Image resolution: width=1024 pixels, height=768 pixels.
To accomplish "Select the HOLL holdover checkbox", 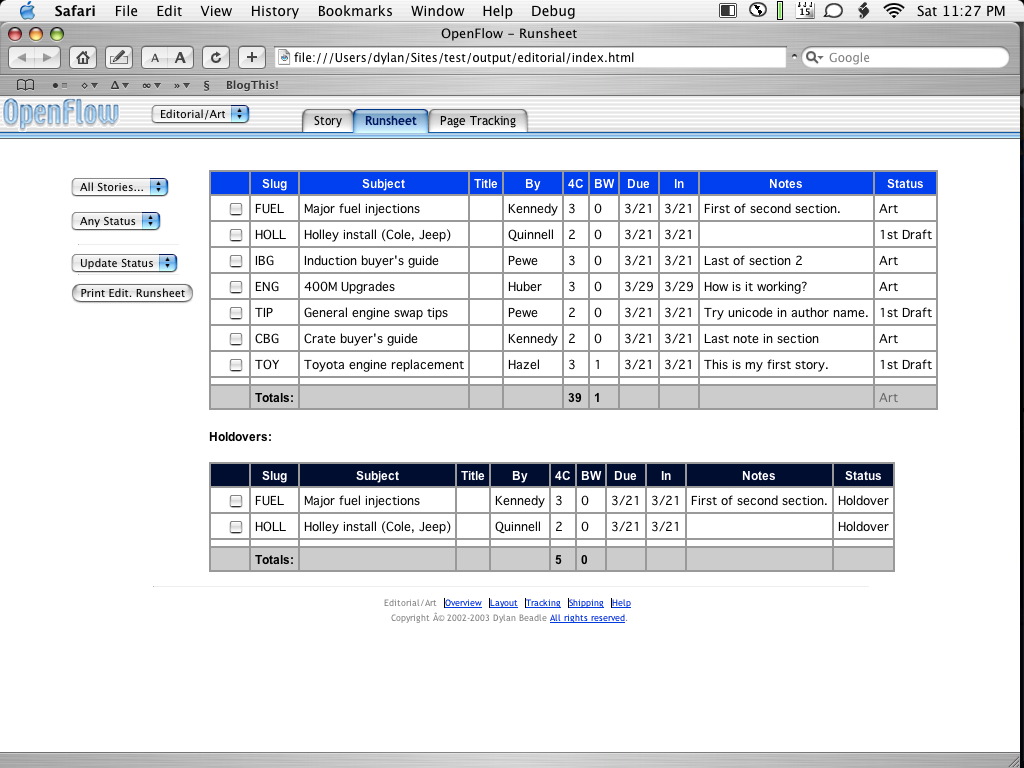I will coord(236,527).
